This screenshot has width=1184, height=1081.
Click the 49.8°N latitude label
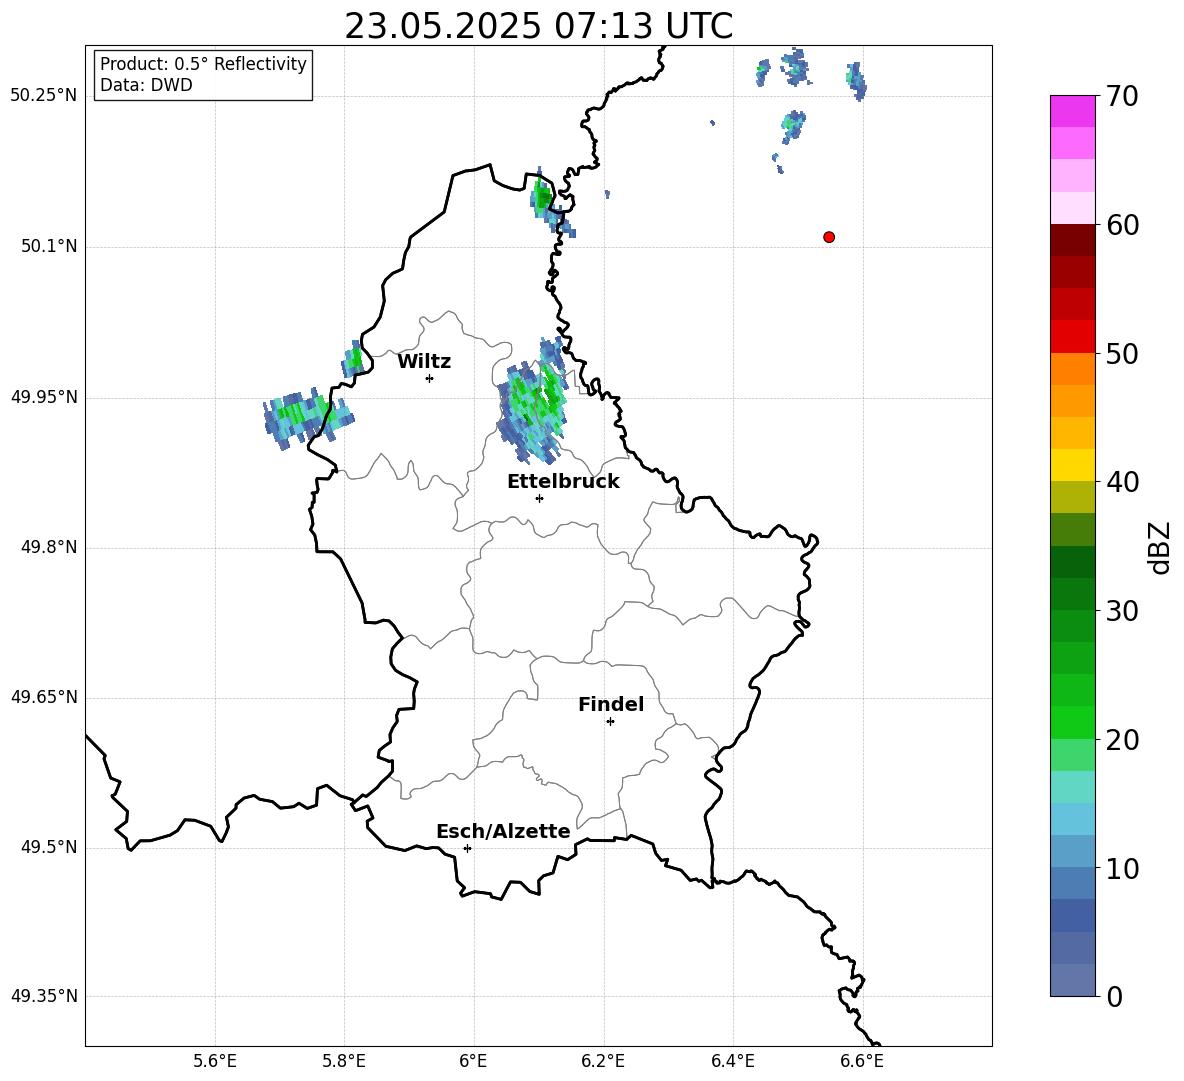click(50, 547)
